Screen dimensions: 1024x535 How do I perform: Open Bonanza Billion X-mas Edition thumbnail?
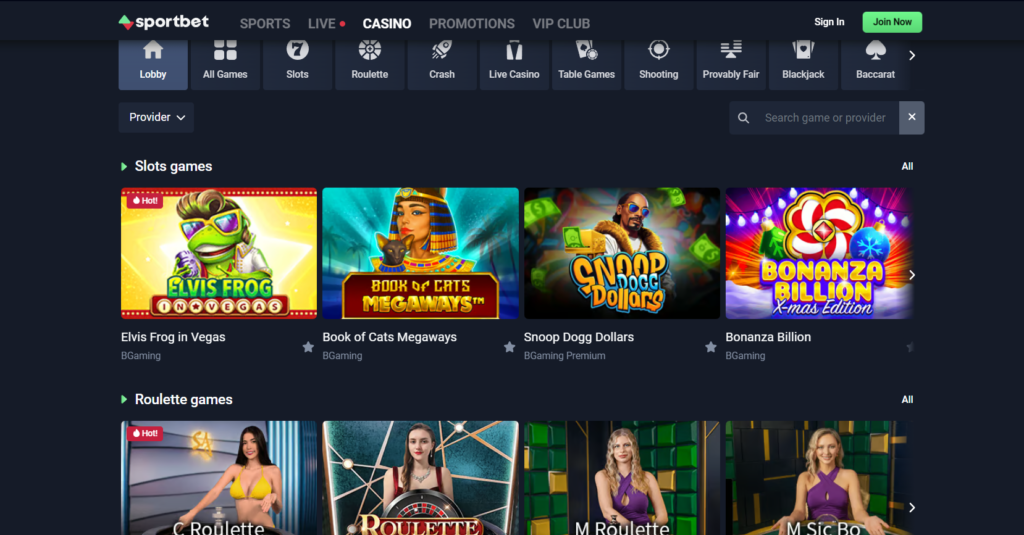819,253
